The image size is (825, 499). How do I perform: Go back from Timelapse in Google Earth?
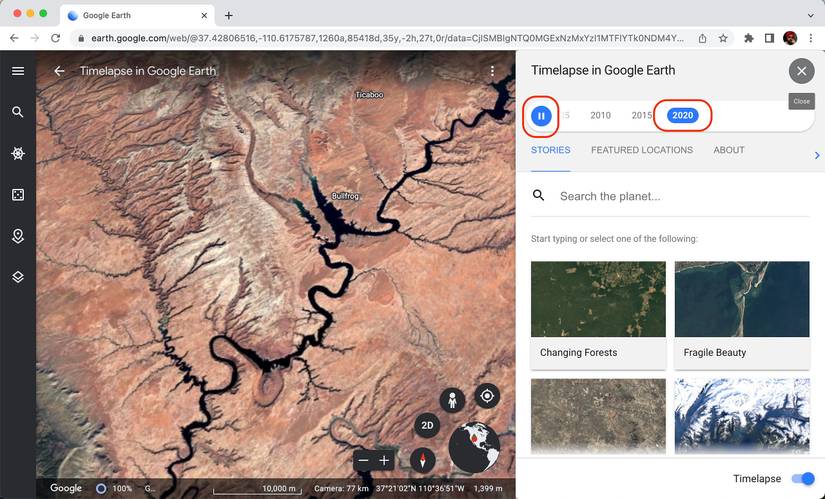tap(59, 71)
